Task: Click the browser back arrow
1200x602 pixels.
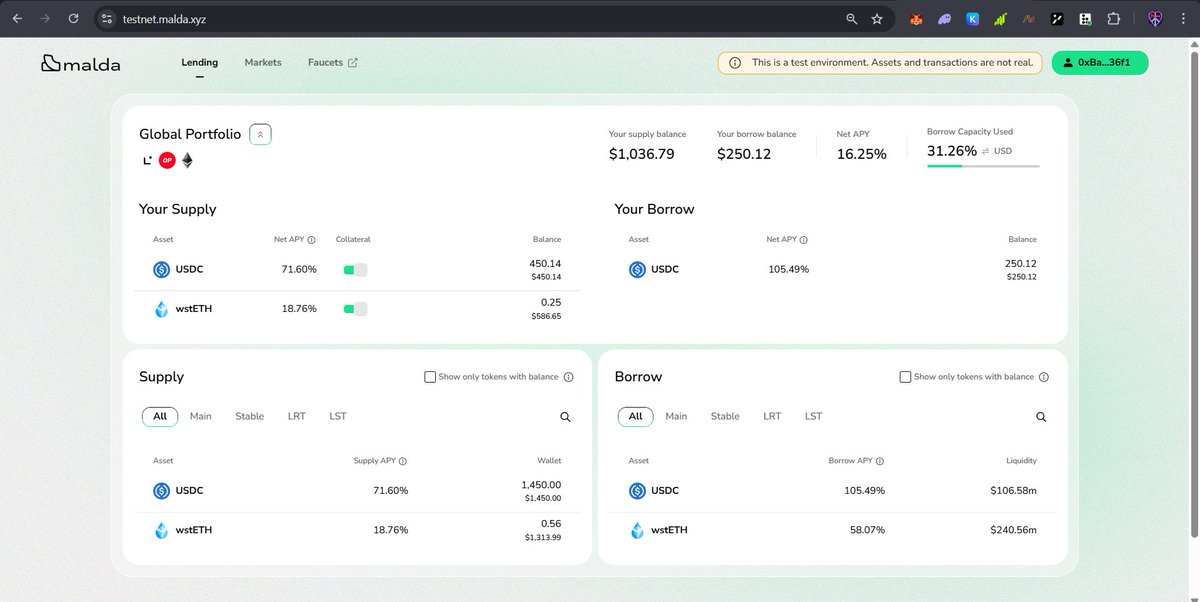Action: 16,18
